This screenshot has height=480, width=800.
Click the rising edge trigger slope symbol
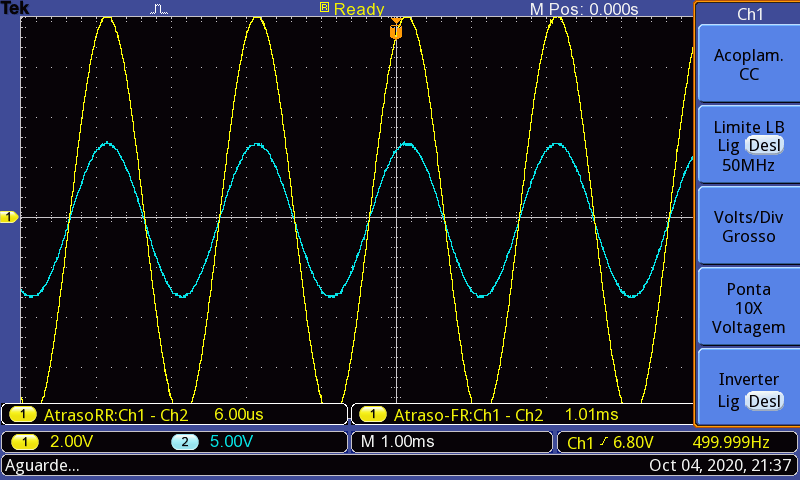click(x=604, y=442)
